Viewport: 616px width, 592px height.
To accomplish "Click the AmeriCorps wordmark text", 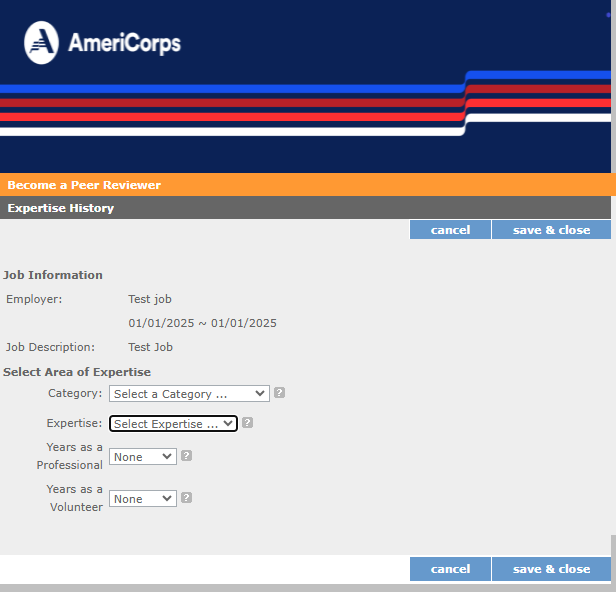I will 124,44.
